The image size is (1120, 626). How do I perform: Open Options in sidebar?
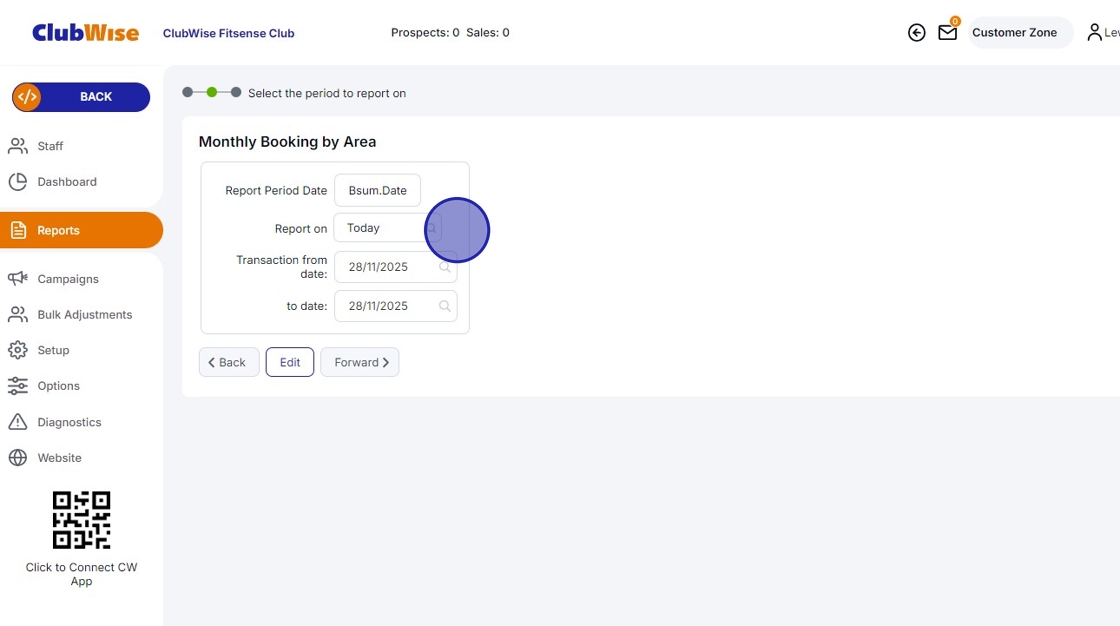coord(59,386)
